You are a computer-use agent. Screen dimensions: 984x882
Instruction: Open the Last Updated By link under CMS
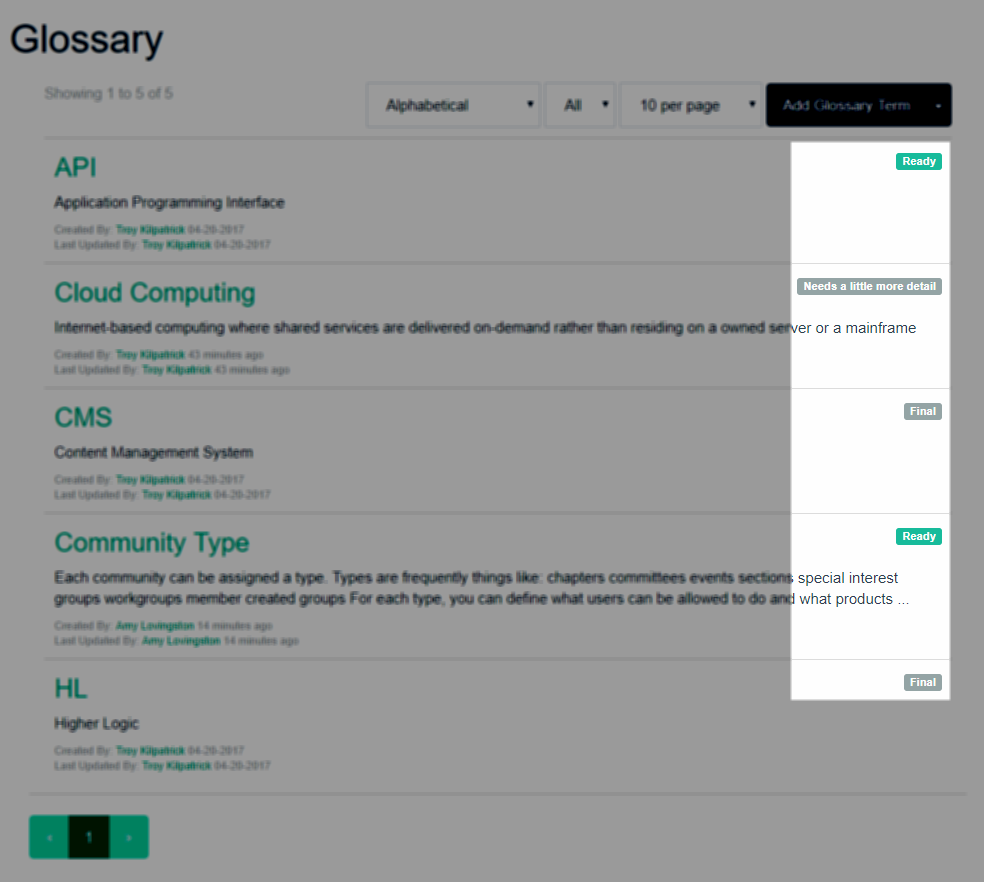[x=176, y=495]
